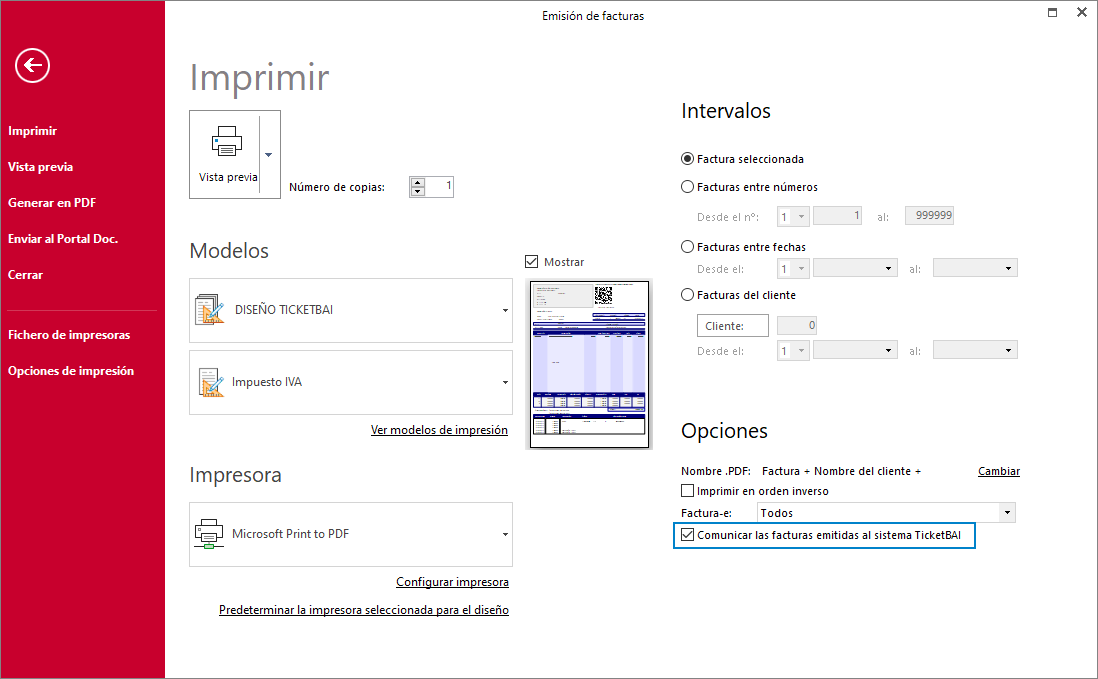The image size is (1098, 679).
Task: Open start date dropdown under Facturas entre fechas
Action: pos(888,268)
